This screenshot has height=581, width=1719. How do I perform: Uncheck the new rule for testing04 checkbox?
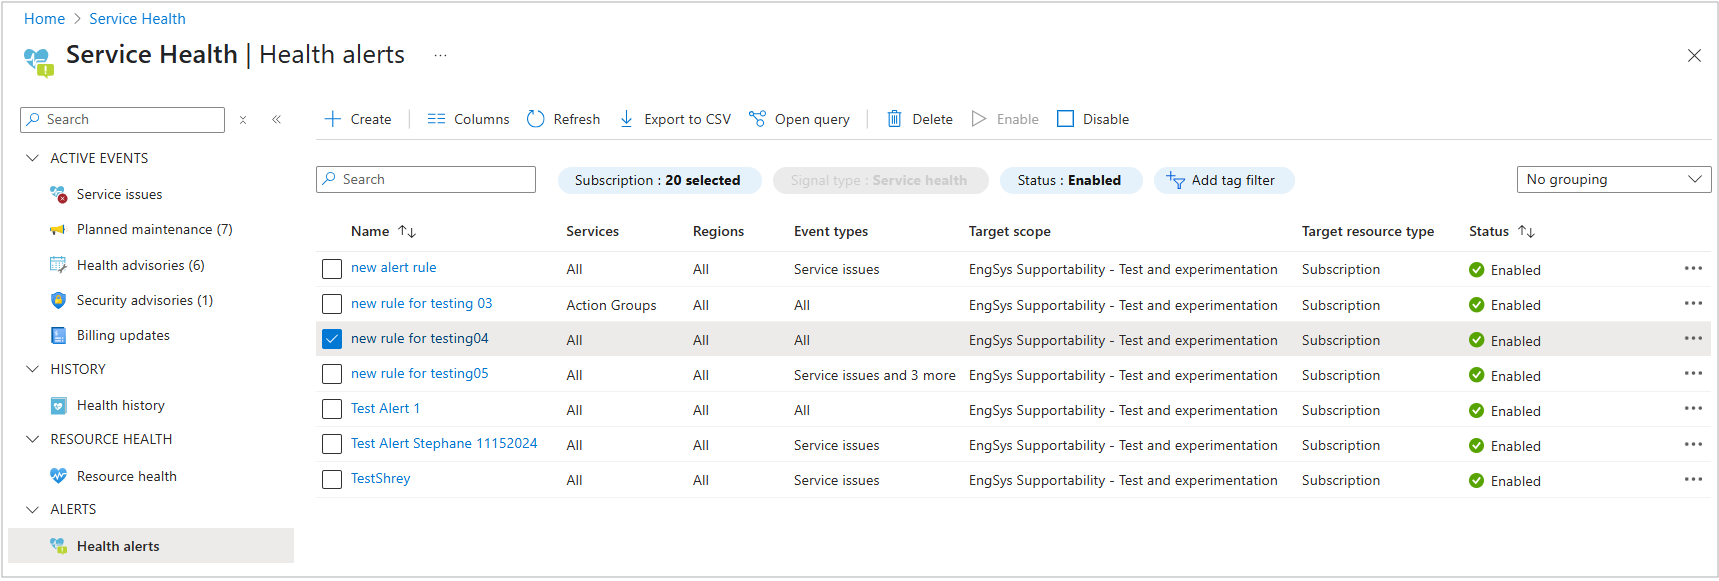point(332,339)
